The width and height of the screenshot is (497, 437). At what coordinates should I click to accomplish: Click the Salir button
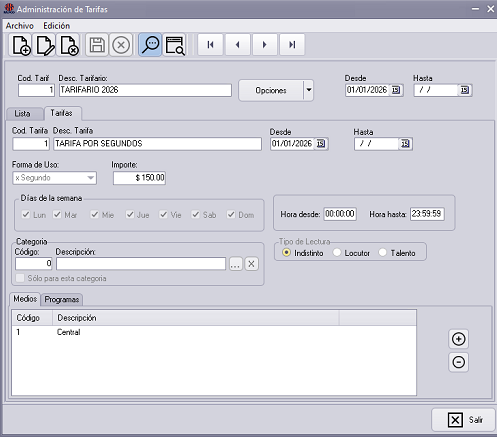(x=464, y=420)
